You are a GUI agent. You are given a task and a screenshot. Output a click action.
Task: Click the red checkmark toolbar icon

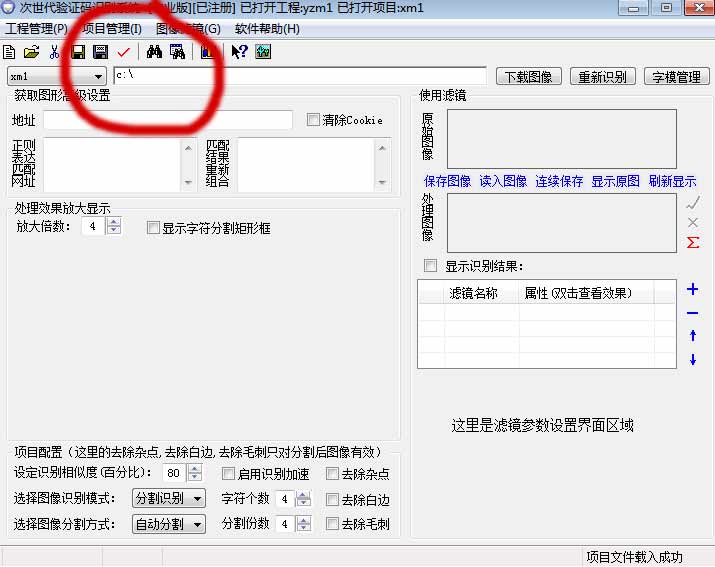pos(123,52)
